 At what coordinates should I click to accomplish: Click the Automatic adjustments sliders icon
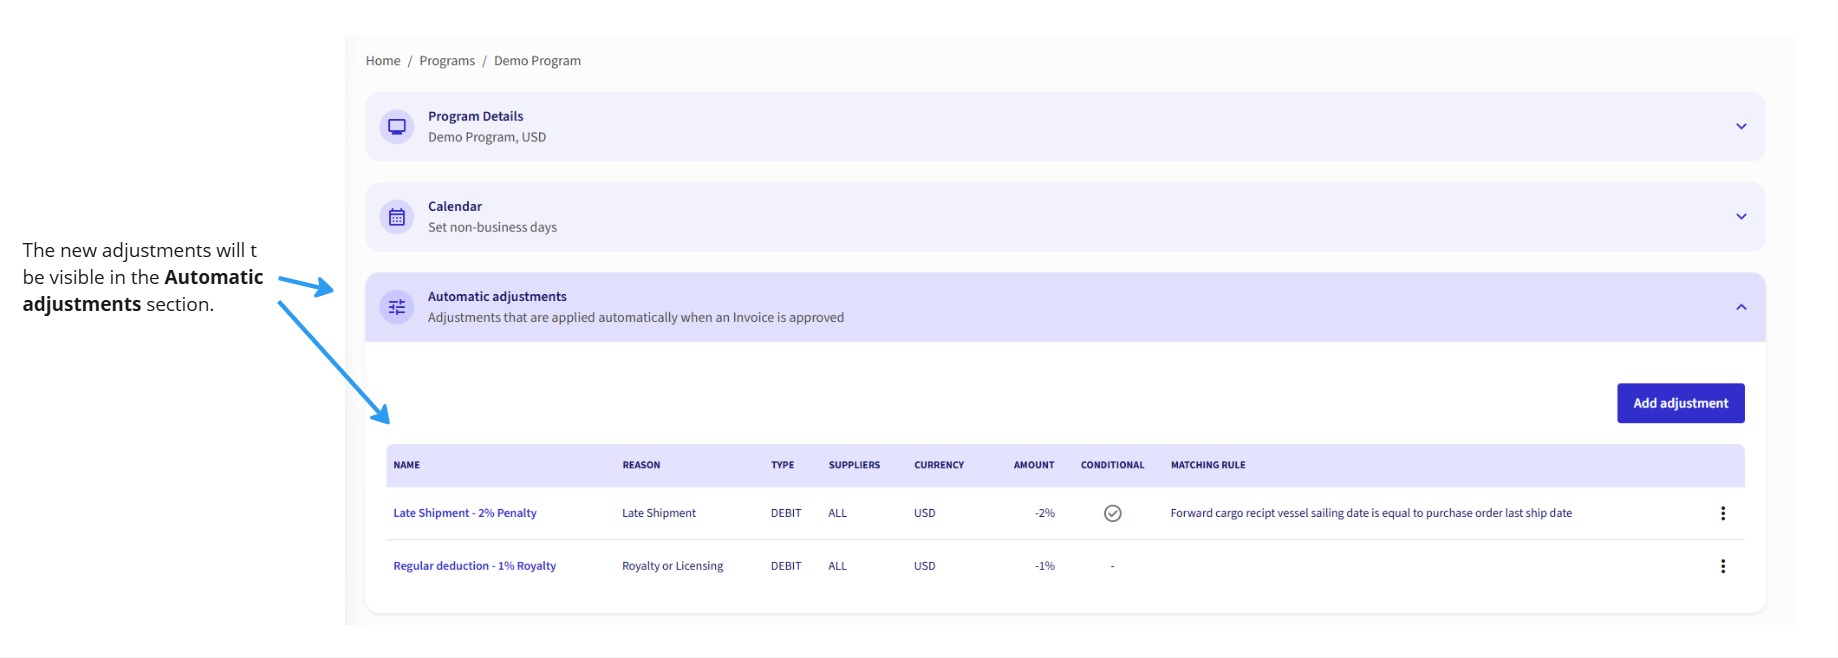(x=397, y=307)
